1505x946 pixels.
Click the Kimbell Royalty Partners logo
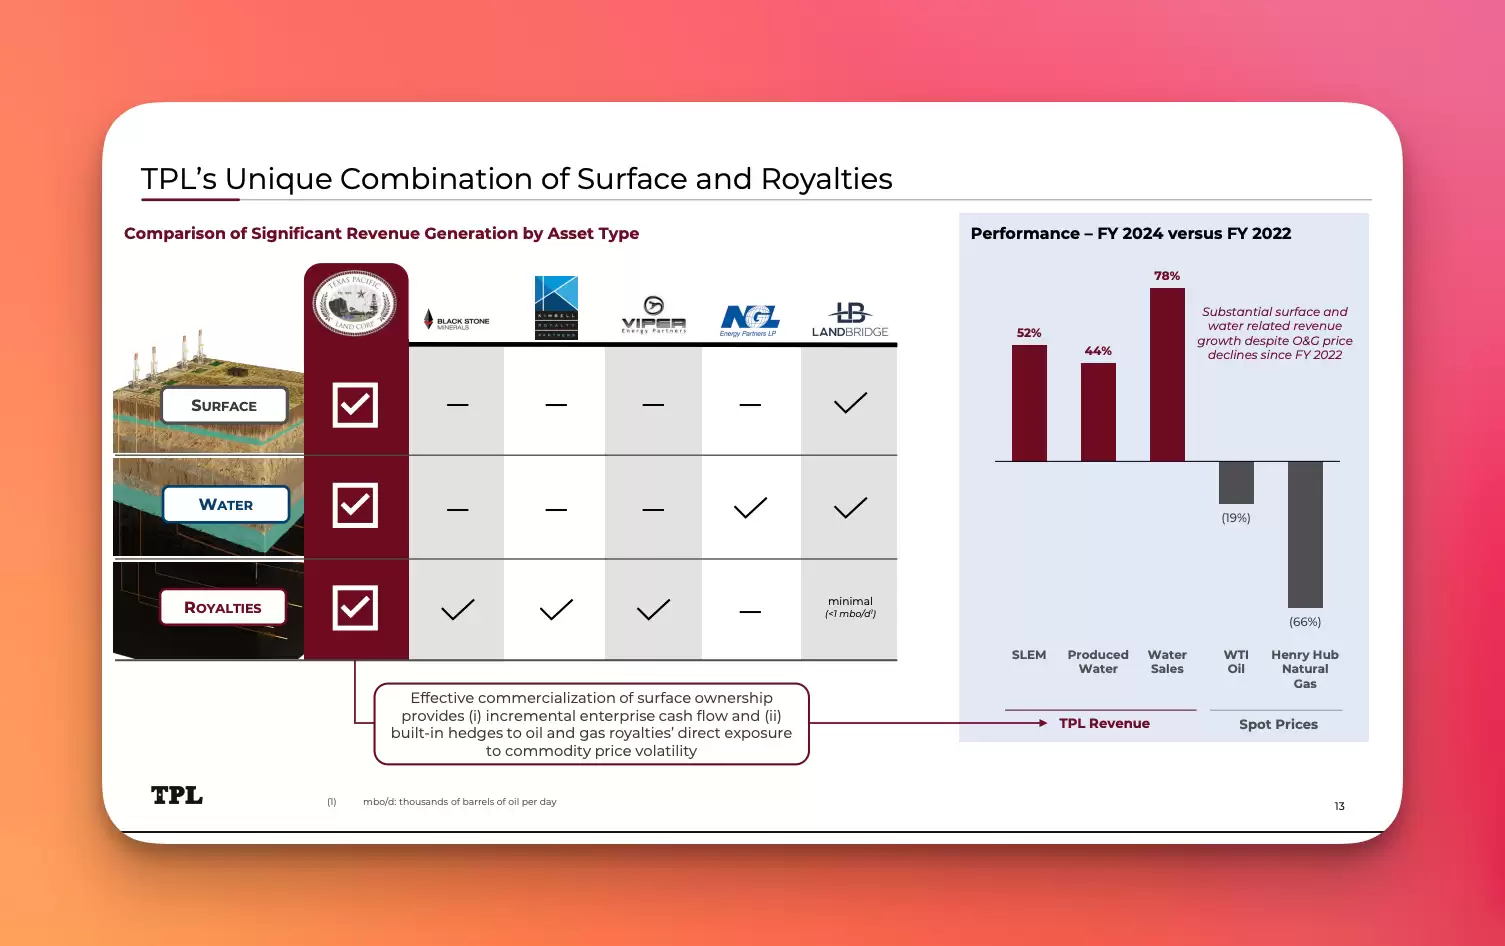click(x=556, y=308)
